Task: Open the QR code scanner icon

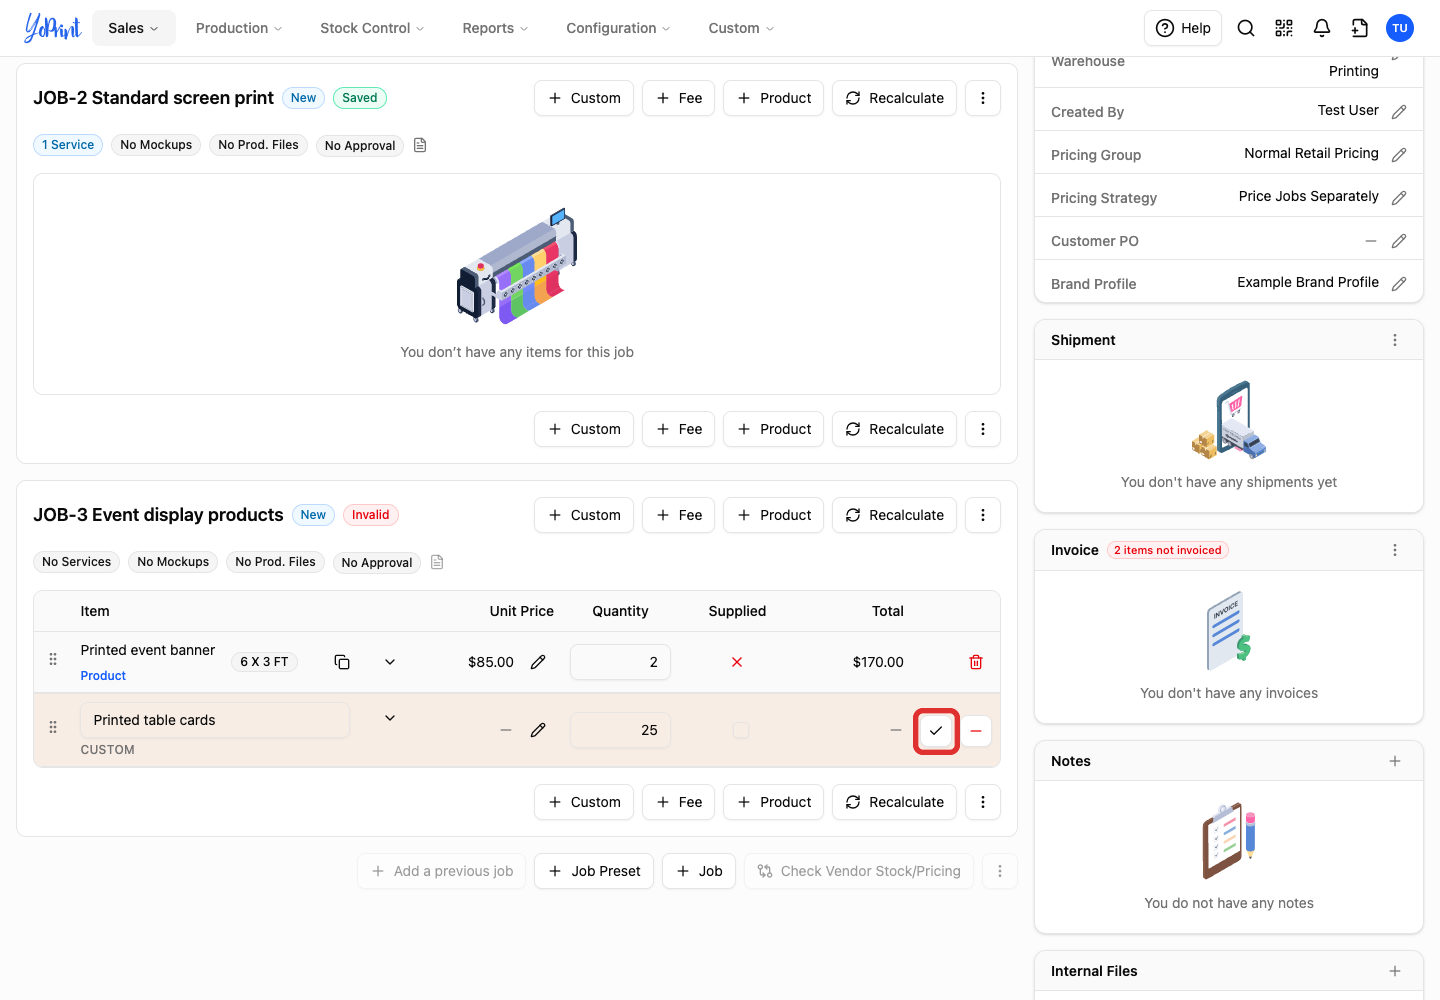Action: tap(1284, 28)
